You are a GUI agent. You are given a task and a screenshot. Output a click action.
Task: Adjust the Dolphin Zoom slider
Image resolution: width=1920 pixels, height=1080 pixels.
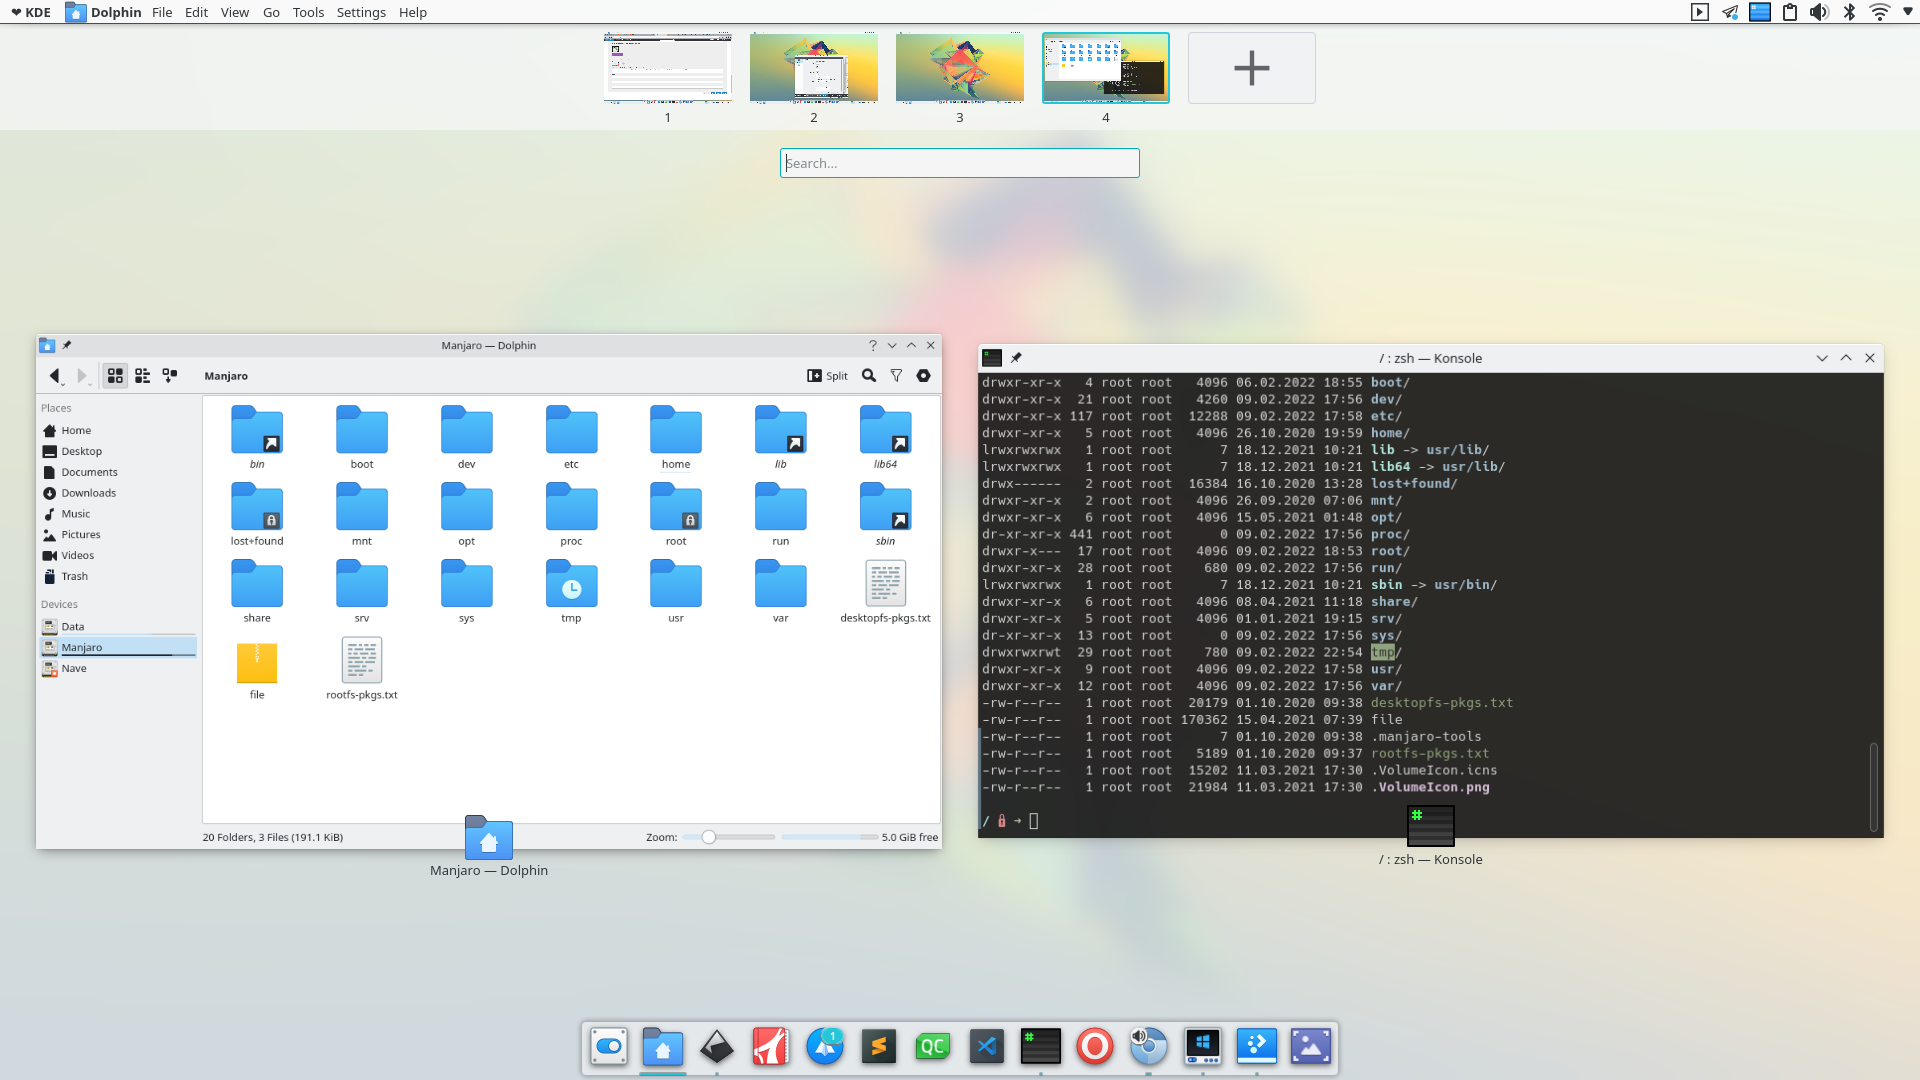[729, 837]
